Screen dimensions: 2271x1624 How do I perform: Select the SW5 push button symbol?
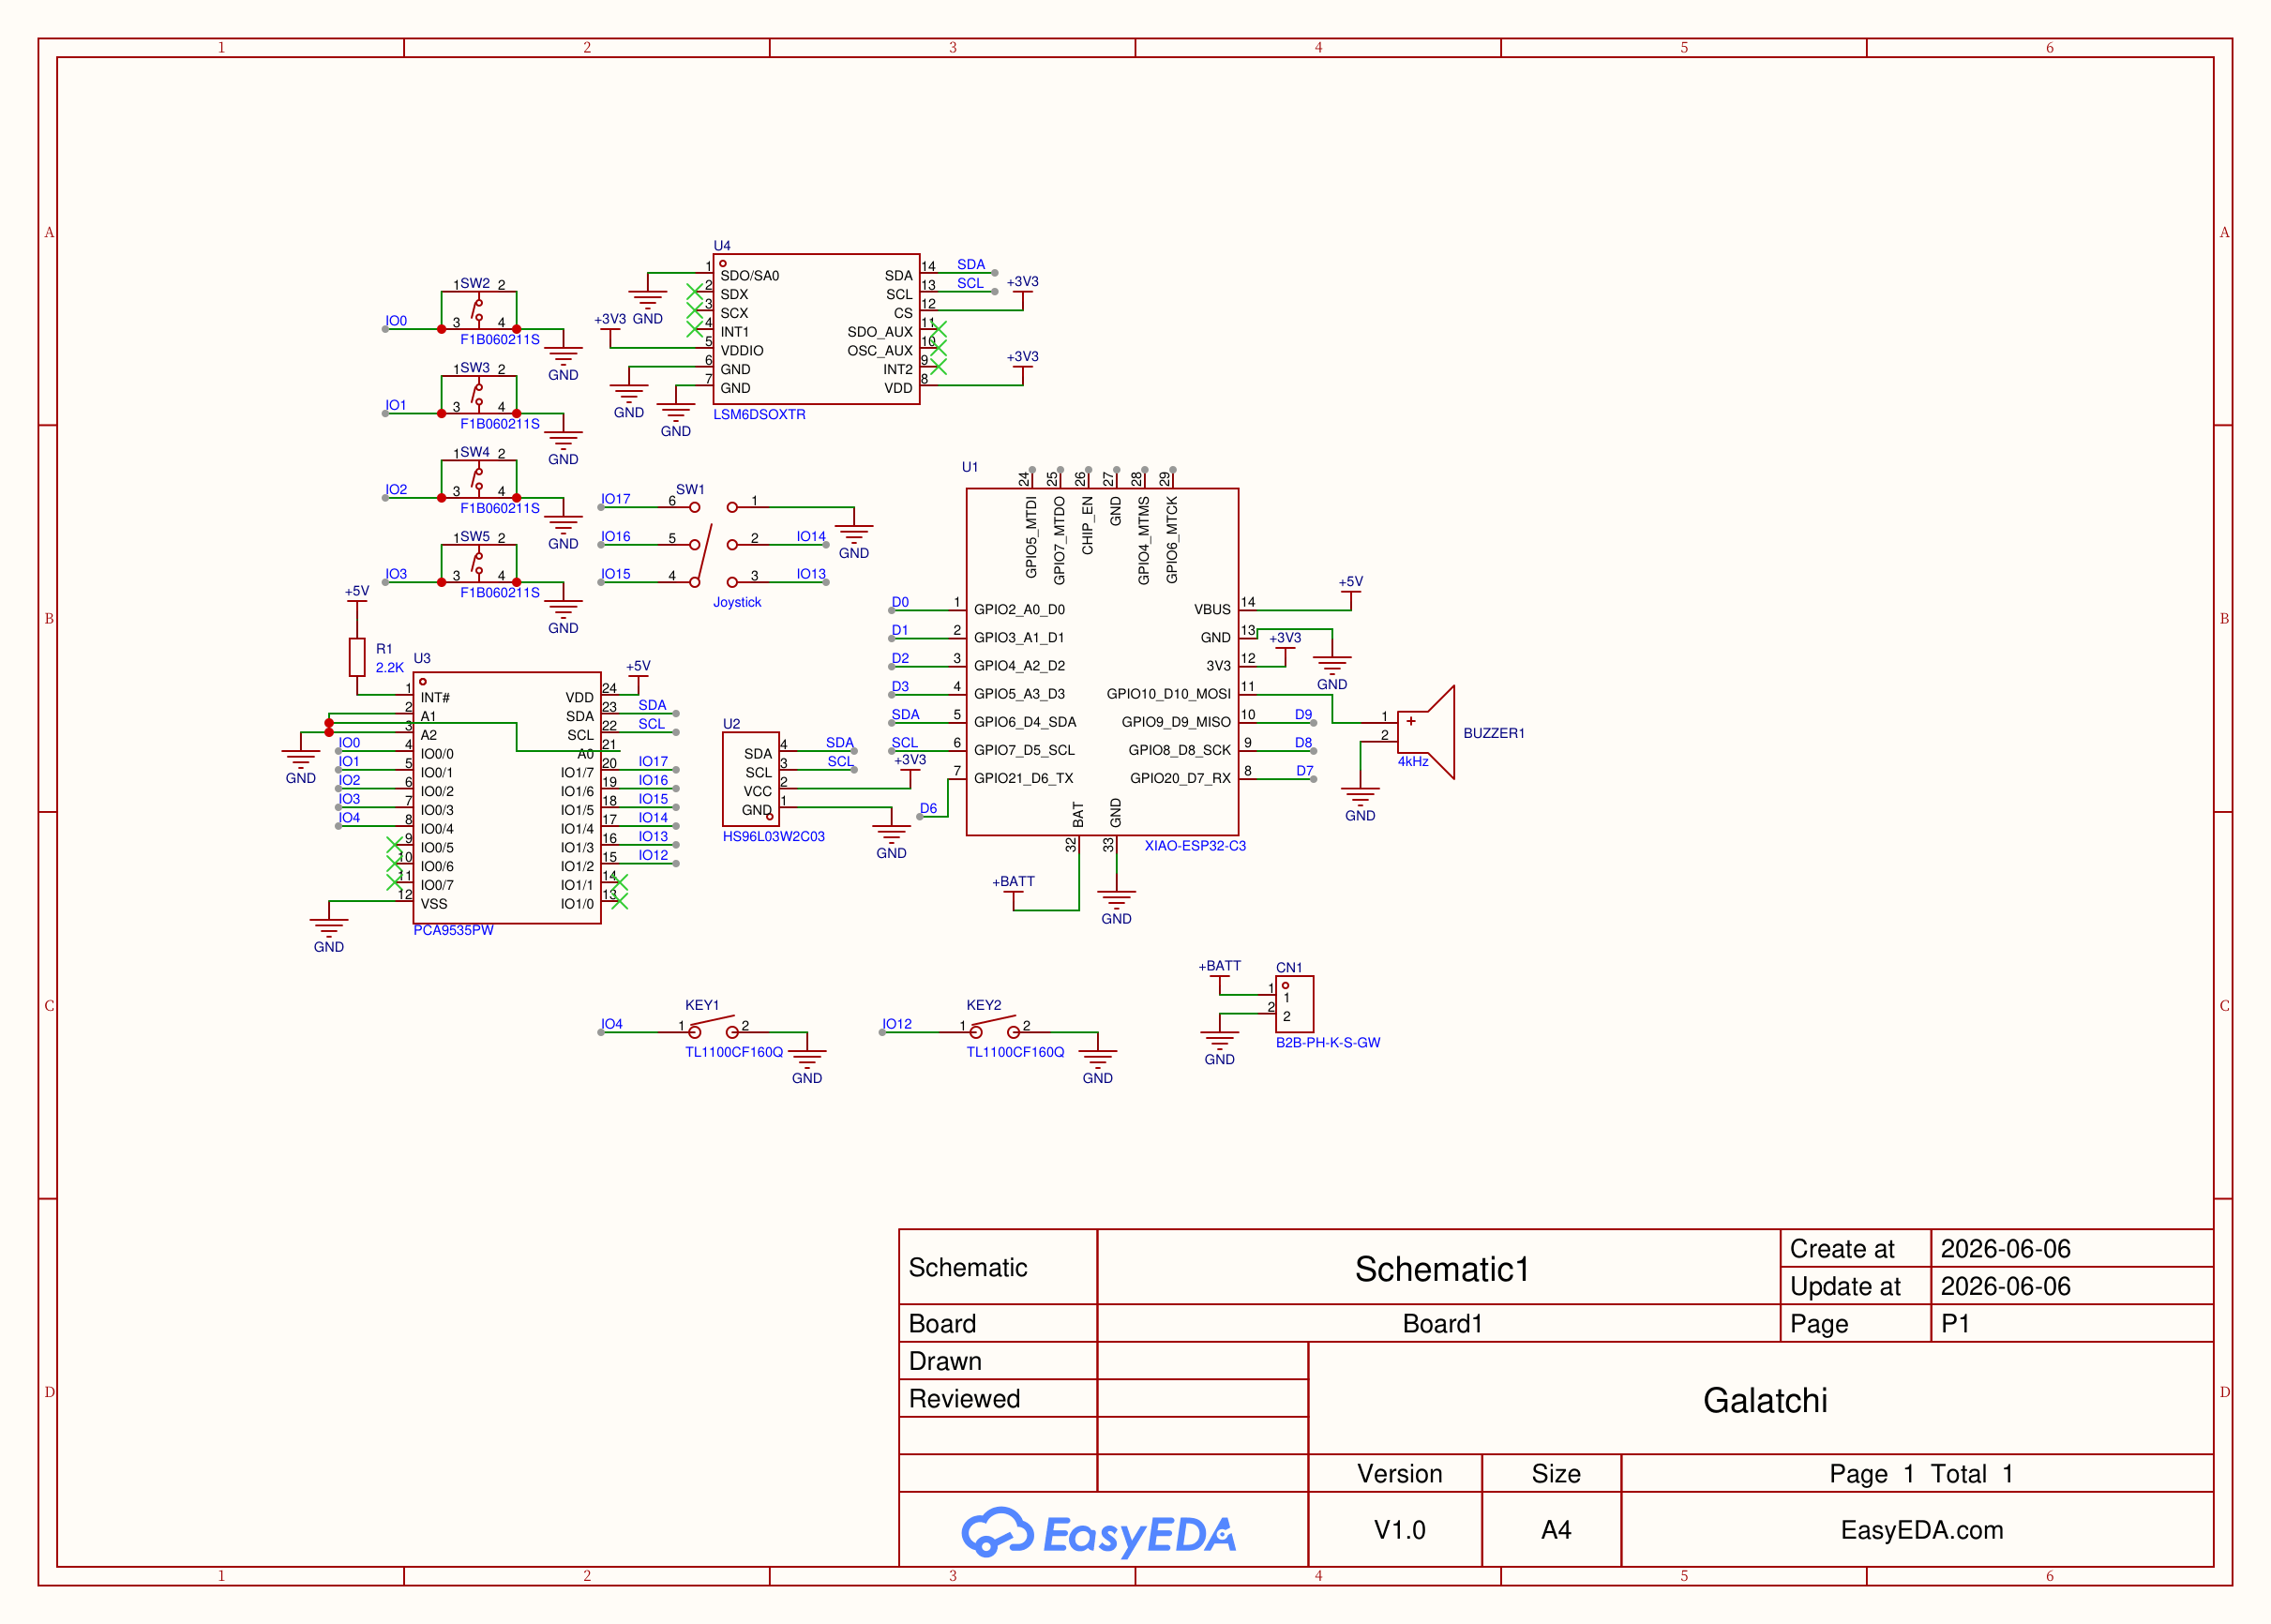click(479, 563)
